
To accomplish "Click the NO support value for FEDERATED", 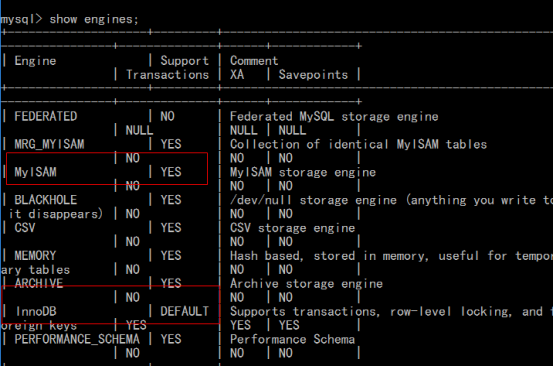I will 167,116.
